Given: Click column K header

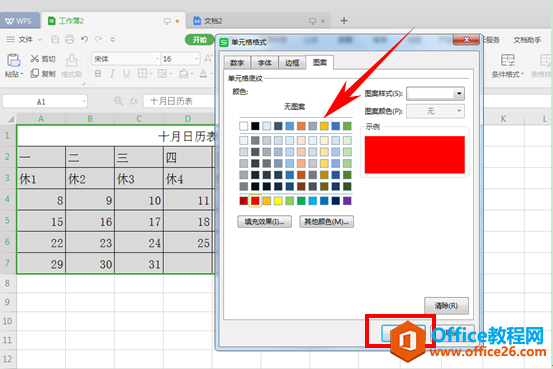Looking at the screenshot, I should click(x=503, y=119).
